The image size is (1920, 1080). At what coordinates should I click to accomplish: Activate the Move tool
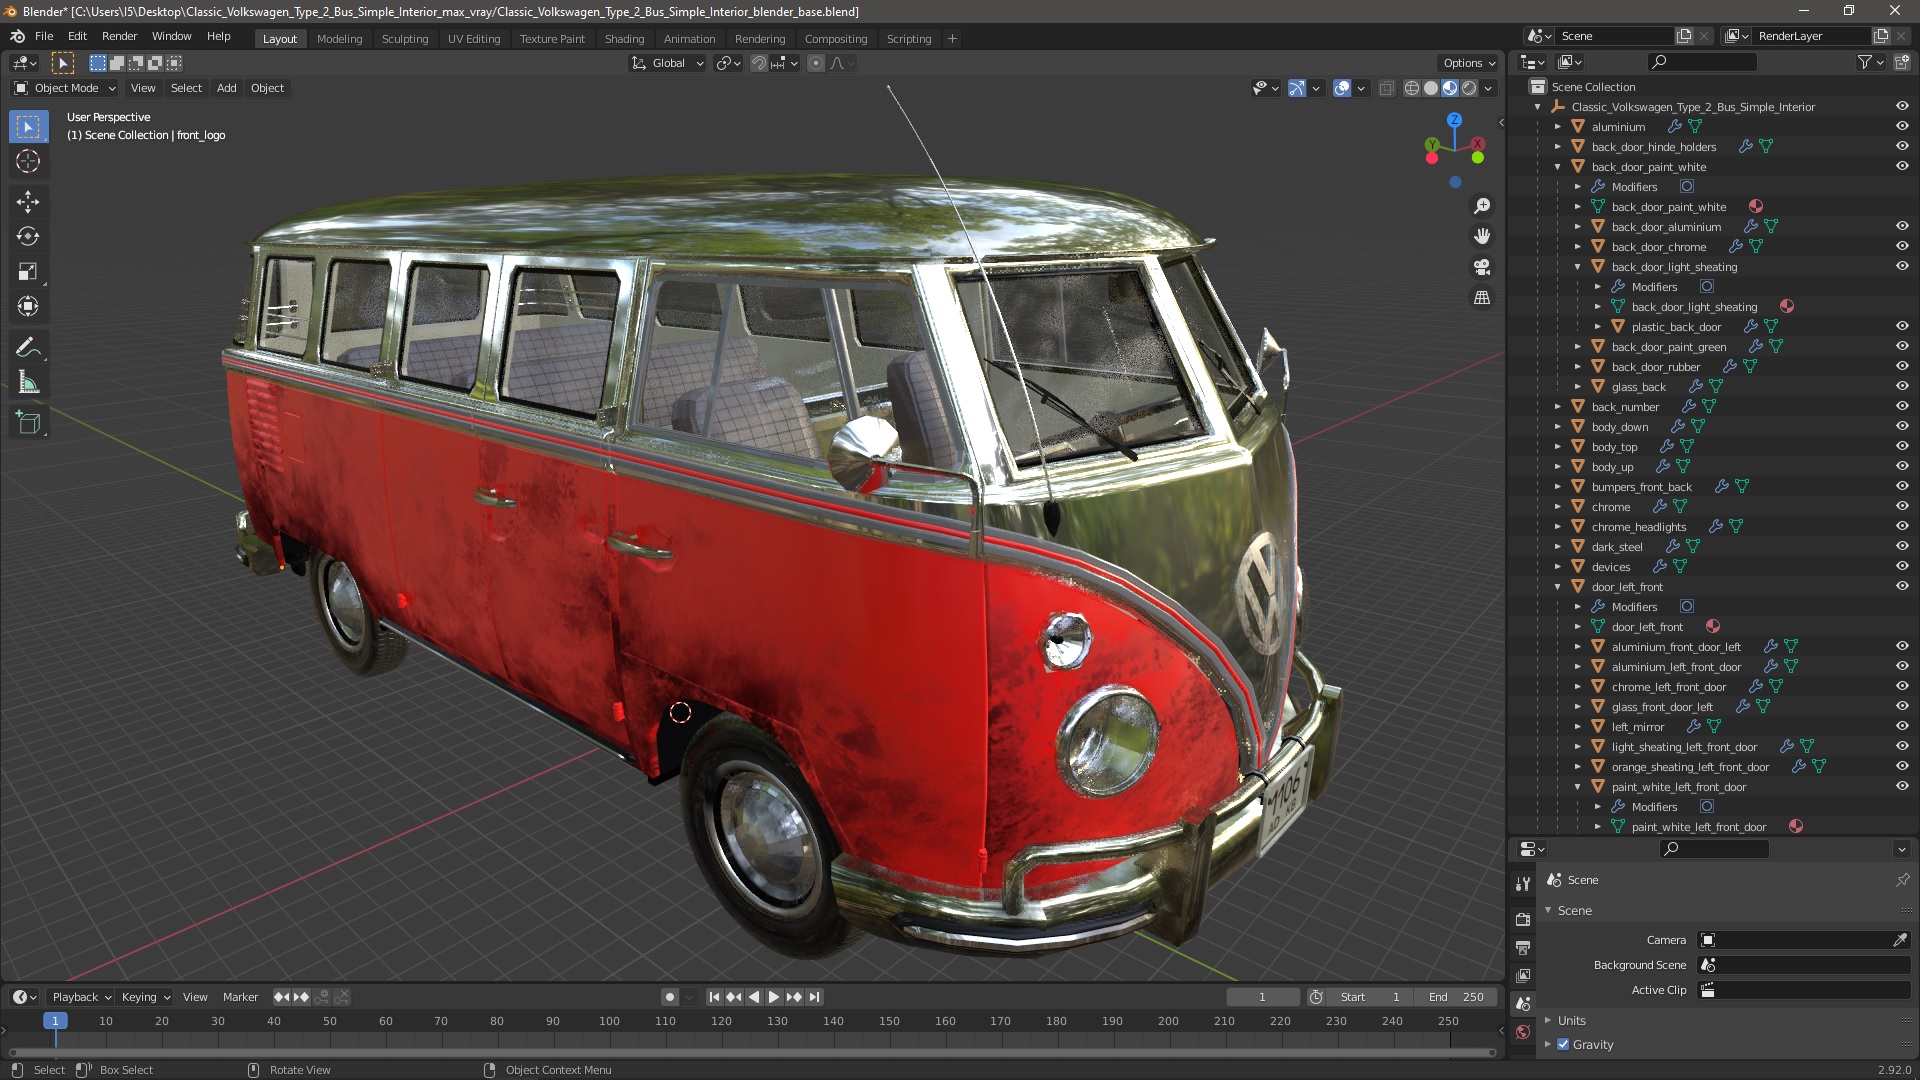pos(28,202)
